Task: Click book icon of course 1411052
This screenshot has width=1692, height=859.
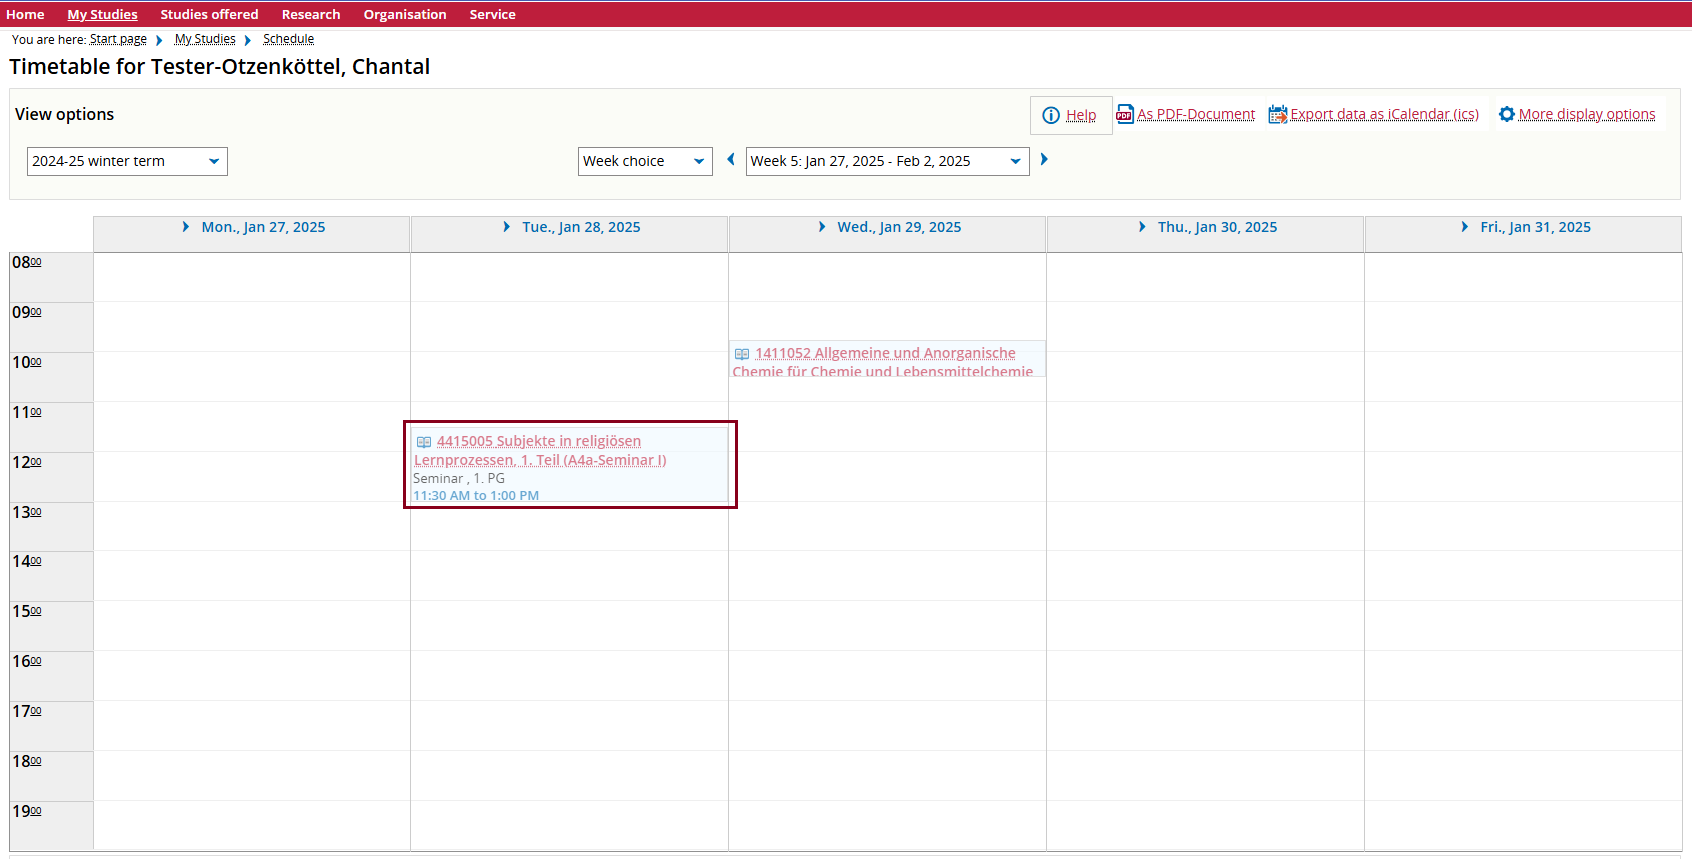Action: [x=742, y=354]
